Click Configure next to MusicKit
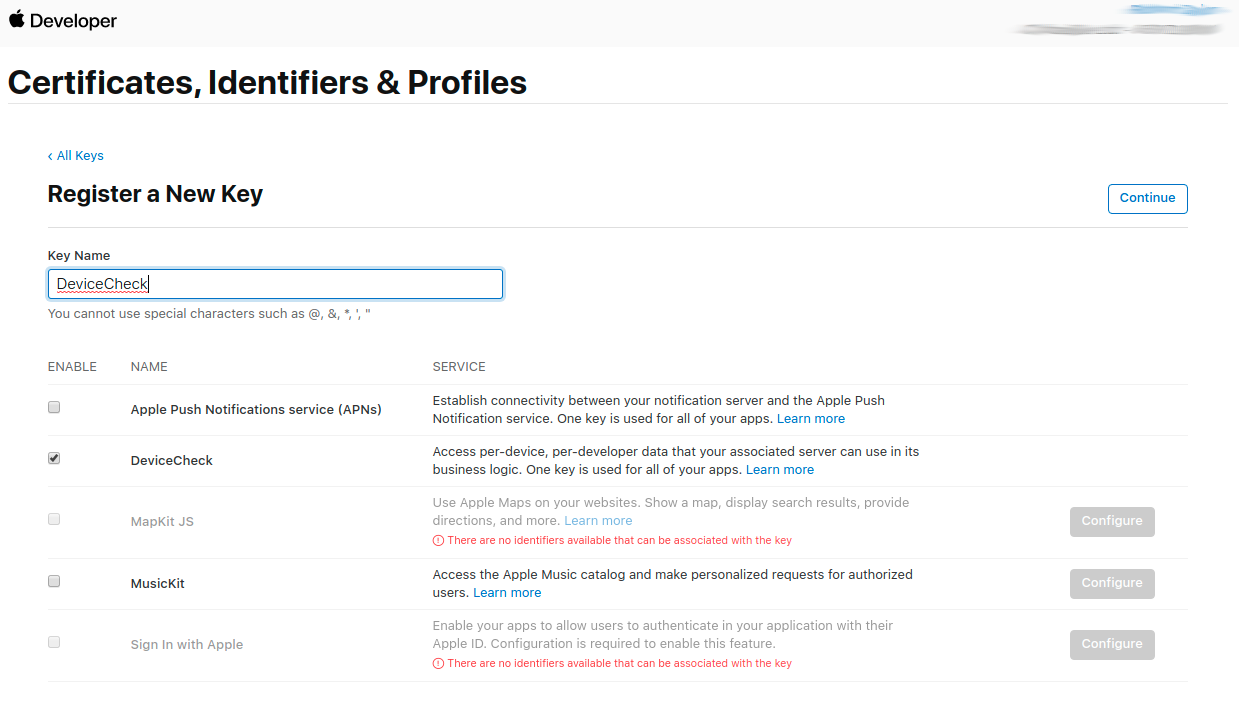This screenshot has height=704, width=1239. click(x=1111, y=583)
